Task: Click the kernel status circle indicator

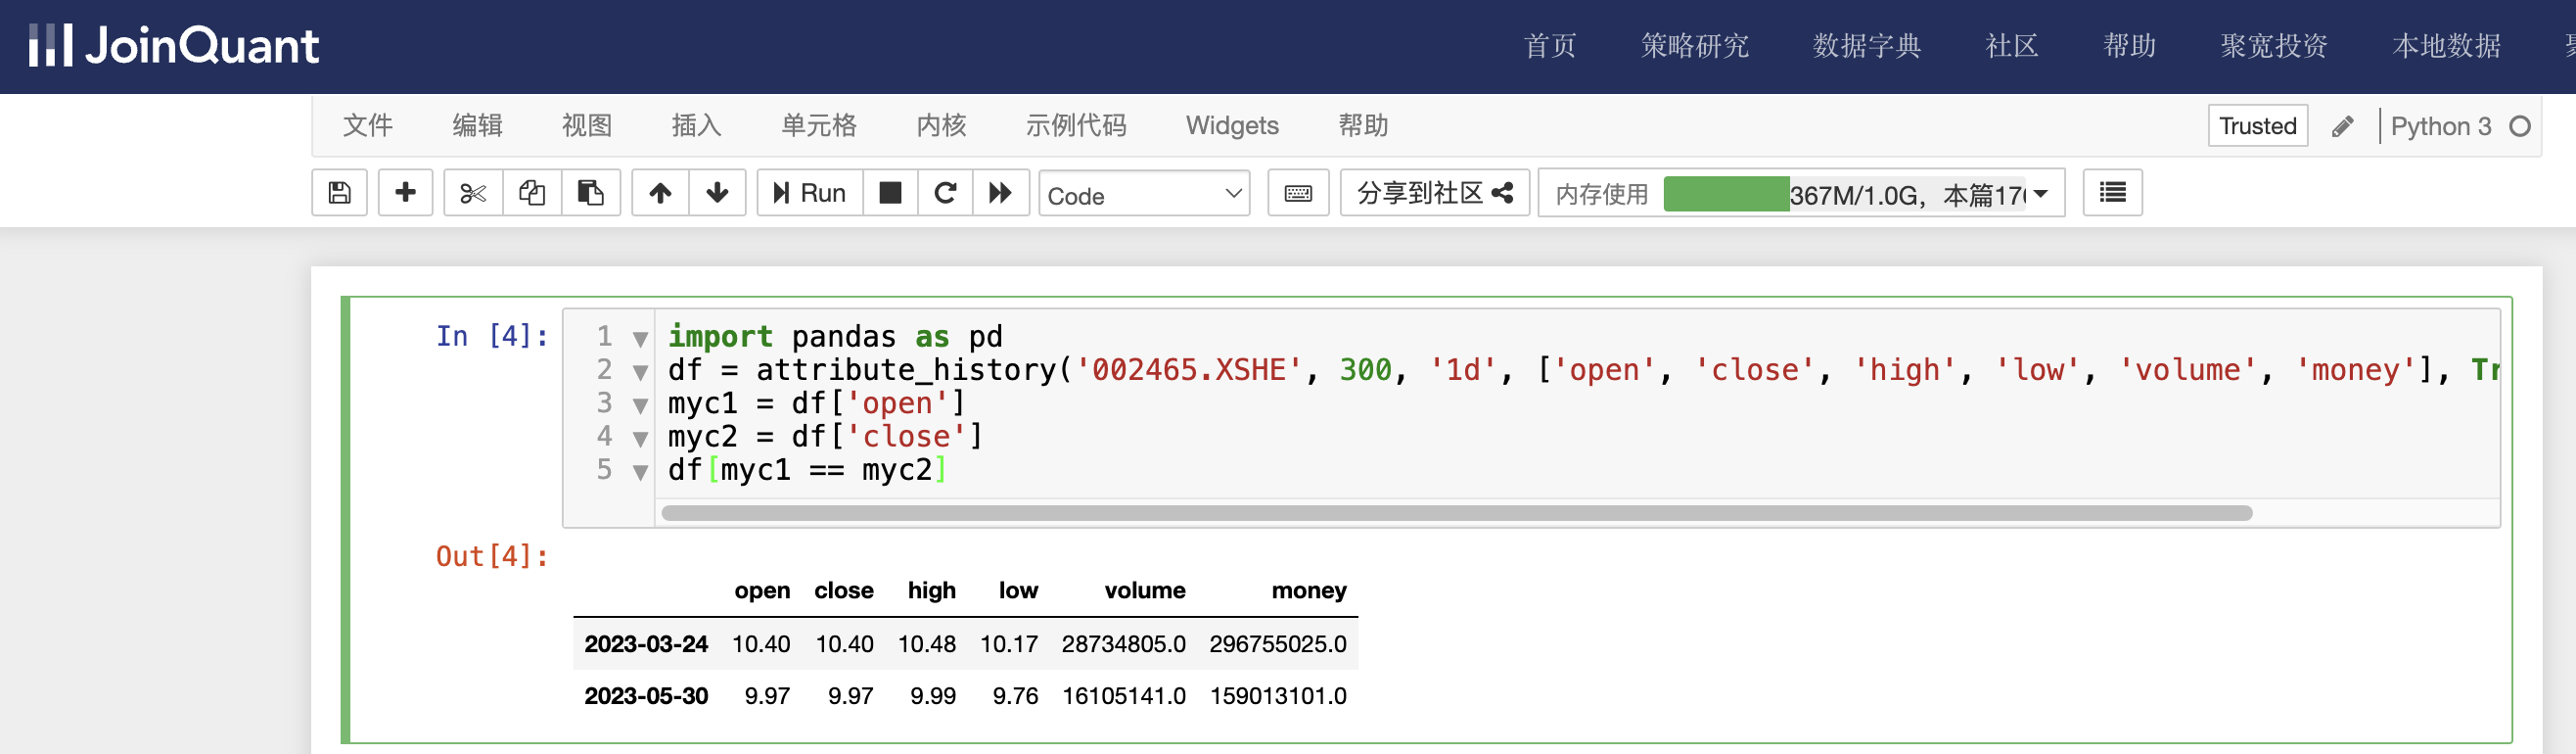Action: 2520,126
